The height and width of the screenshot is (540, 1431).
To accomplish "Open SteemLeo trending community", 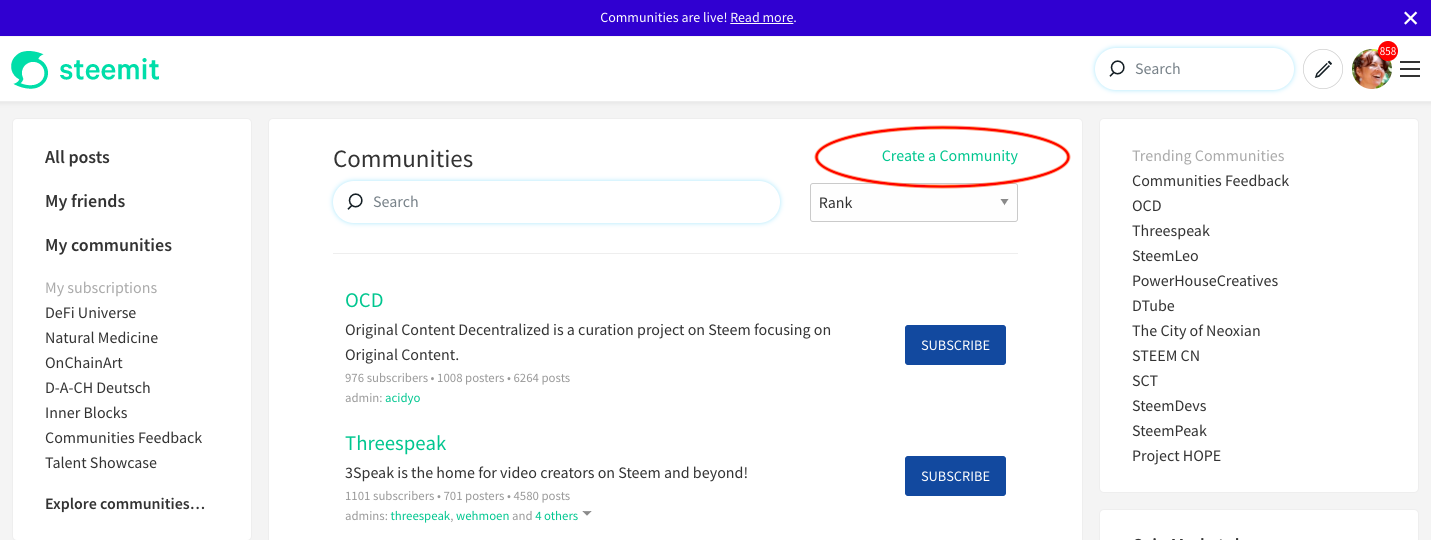I will coord(1165,256).
